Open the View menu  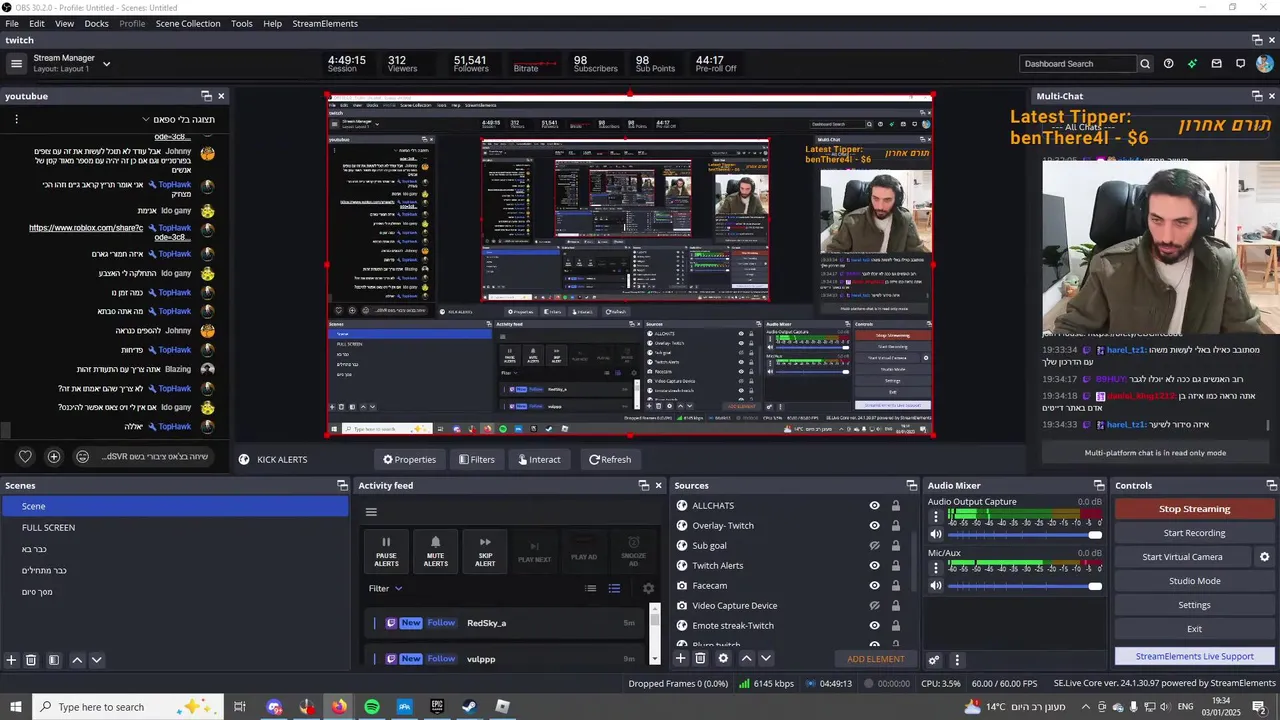click(x=64, y=23)
